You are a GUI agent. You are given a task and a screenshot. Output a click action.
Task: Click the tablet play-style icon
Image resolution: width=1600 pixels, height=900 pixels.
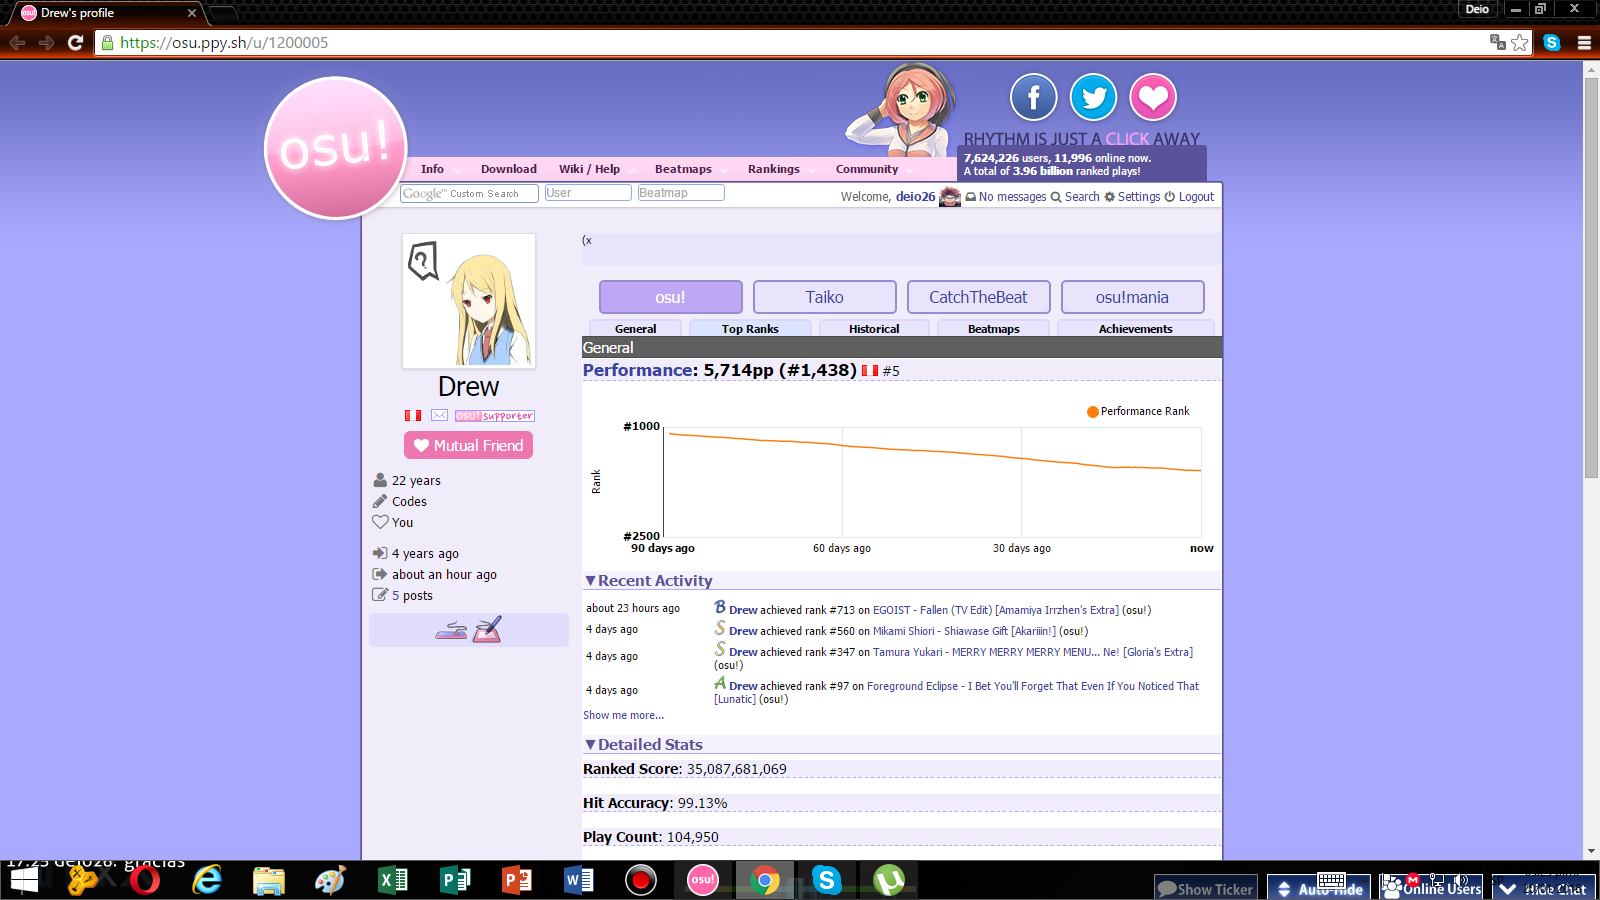click(x=487, y=629)
